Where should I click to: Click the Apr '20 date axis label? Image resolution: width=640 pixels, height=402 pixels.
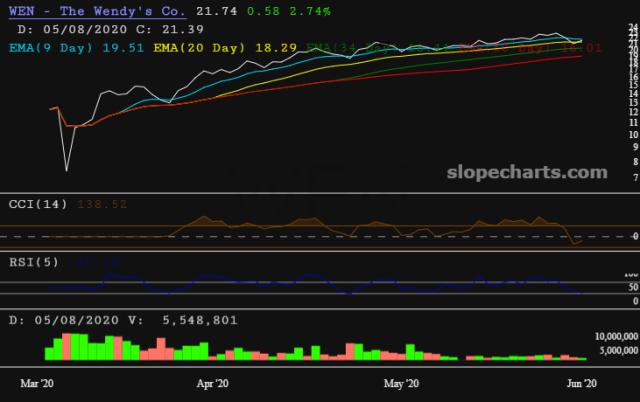click(212, 383)
